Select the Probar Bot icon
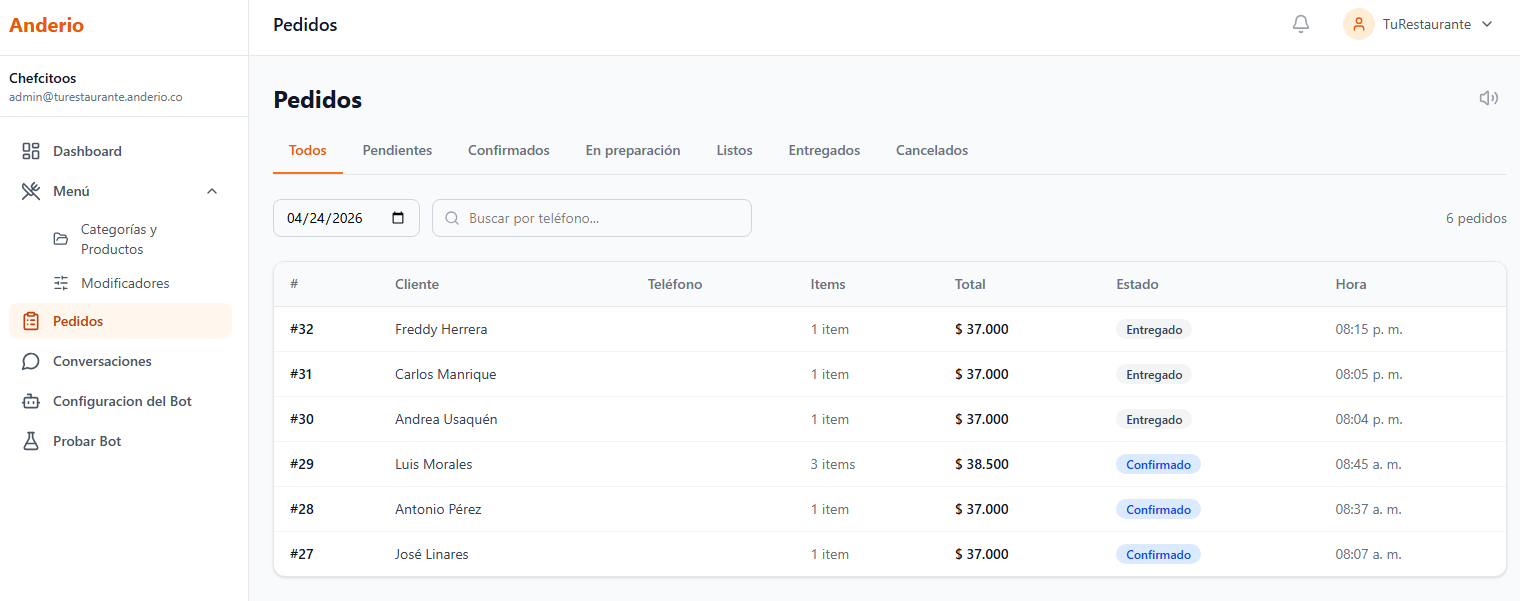 (29, 441)
